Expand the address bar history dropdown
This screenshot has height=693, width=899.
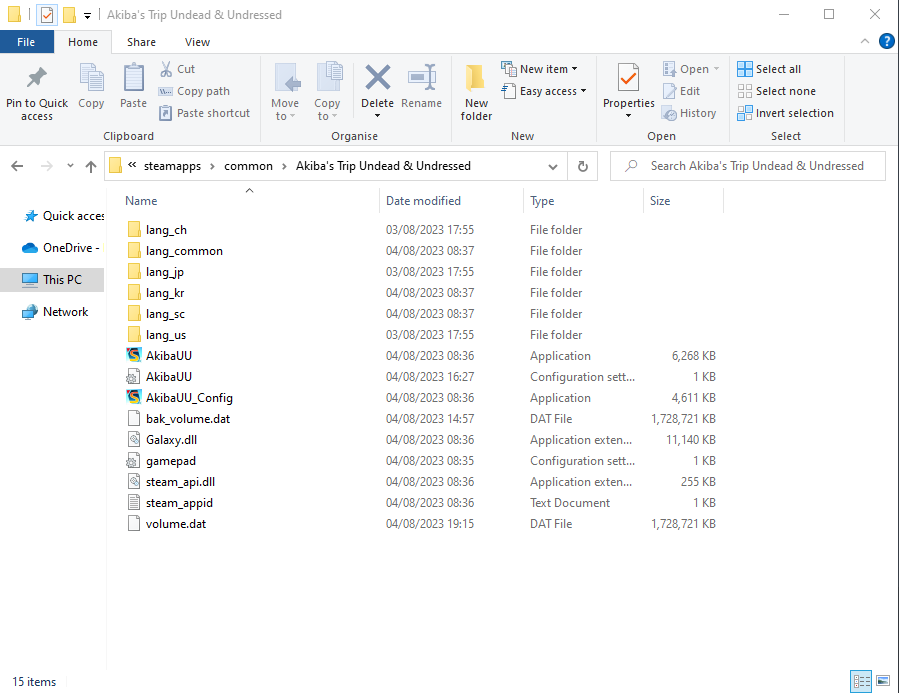pyautogui.click(x=553, y=166)
